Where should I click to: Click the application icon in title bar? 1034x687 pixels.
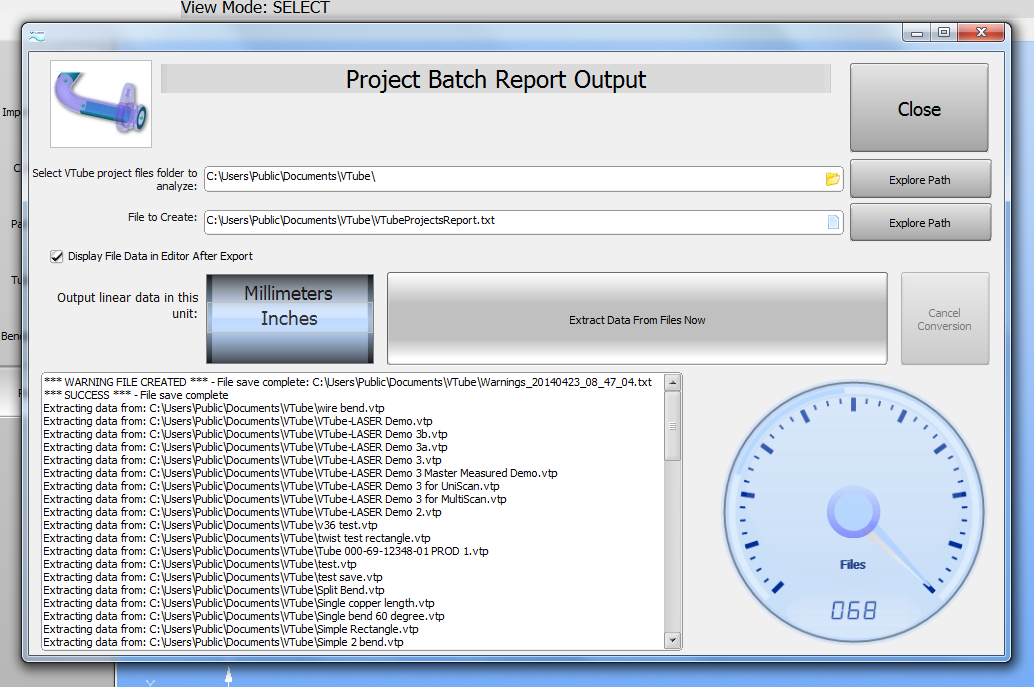click(37, 35)
